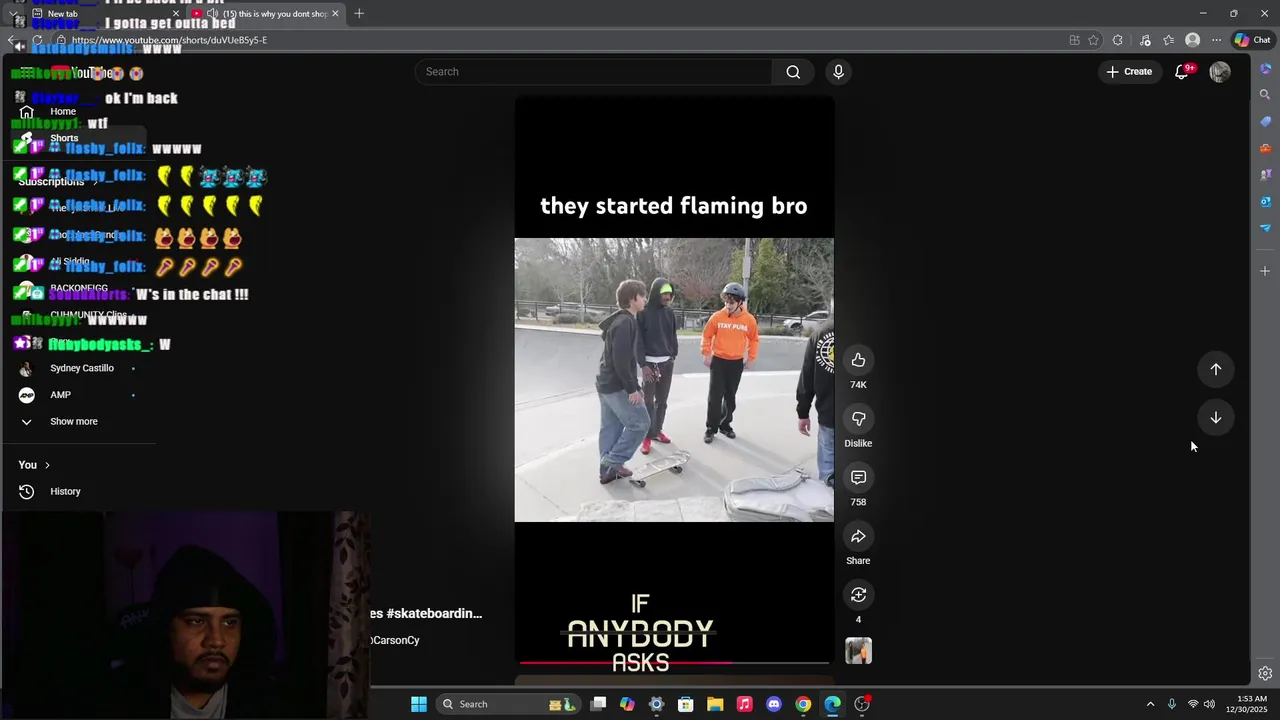The width and height of the screenshot is (1280, 720).
Task: Open Edge sidebar Shopping tag
Action: [x=1265, y=122]
